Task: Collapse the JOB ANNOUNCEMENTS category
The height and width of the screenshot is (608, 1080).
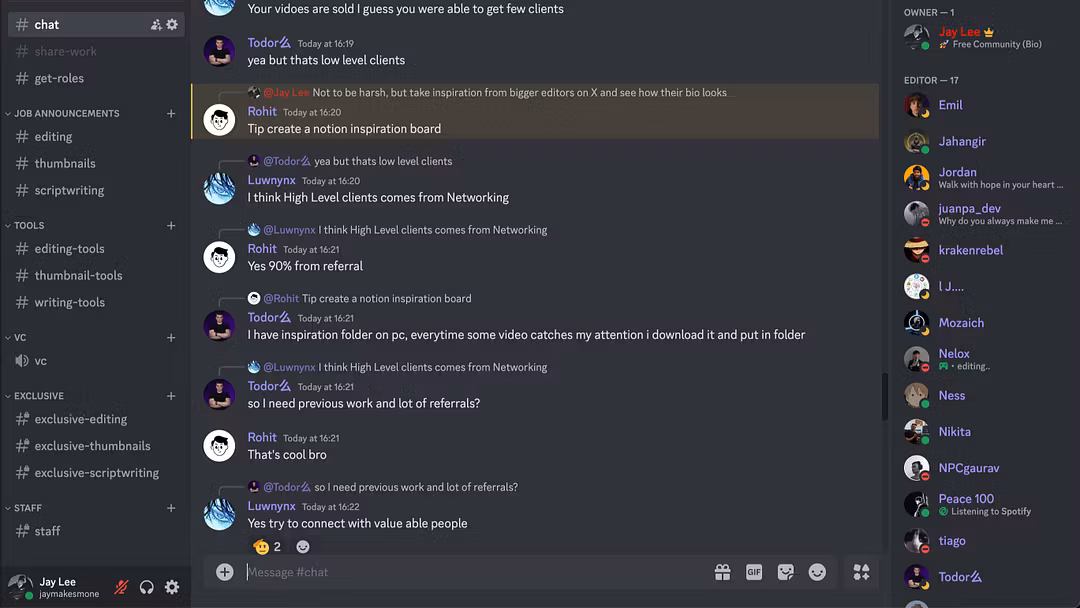Action: 66,113
